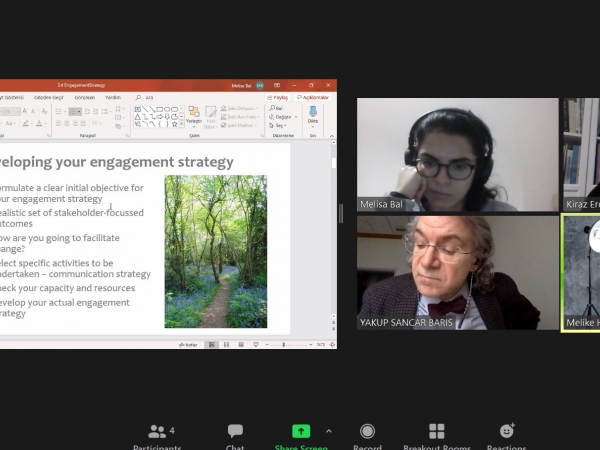Start slideshow from status bar icon
This screenshot has height=450, width=600.
[256, 345]
